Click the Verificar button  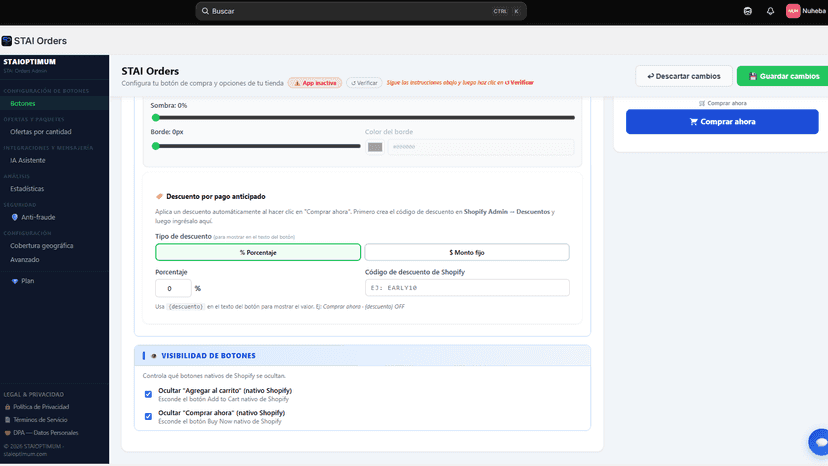point(364,83)
